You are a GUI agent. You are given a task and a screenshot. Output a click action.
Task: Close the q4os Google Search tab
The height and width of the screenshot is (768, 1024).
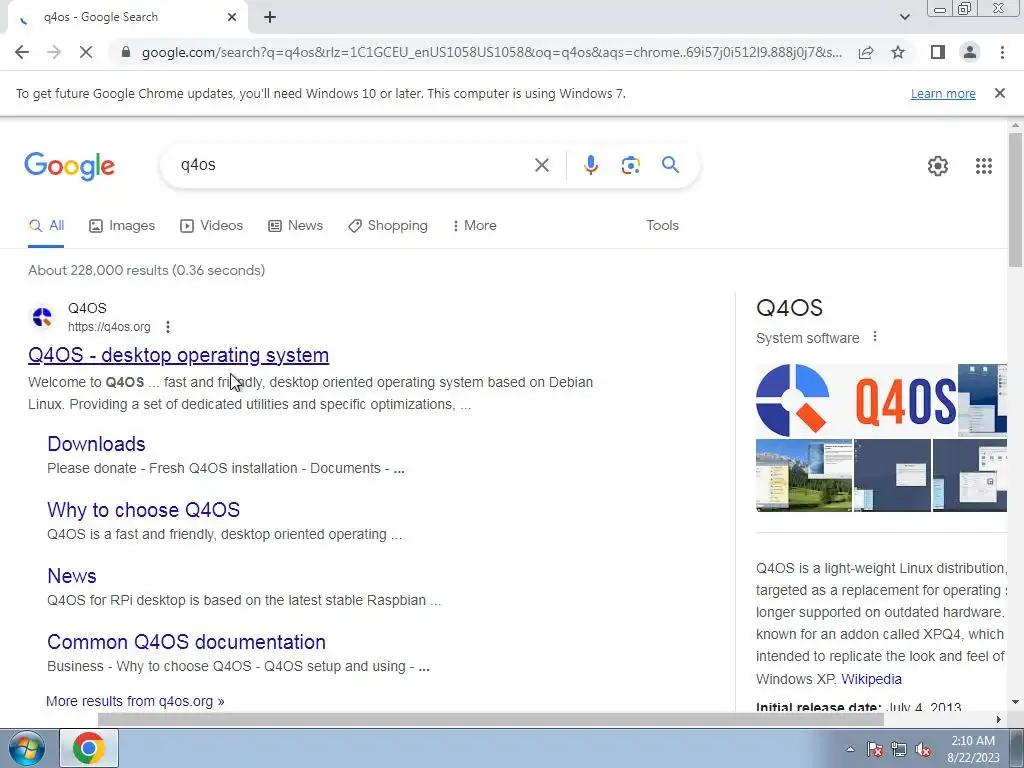232,17
